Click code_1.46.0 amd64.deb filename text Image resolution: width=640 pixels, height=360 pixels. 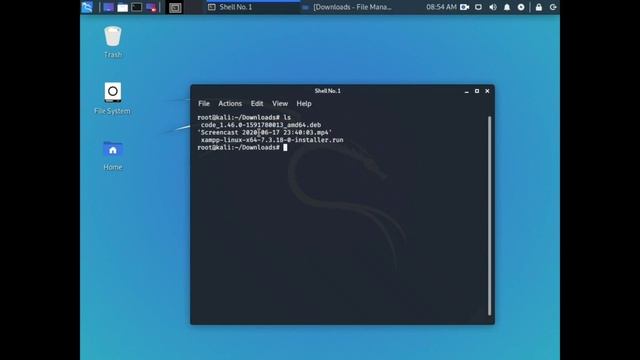[261, 125]
